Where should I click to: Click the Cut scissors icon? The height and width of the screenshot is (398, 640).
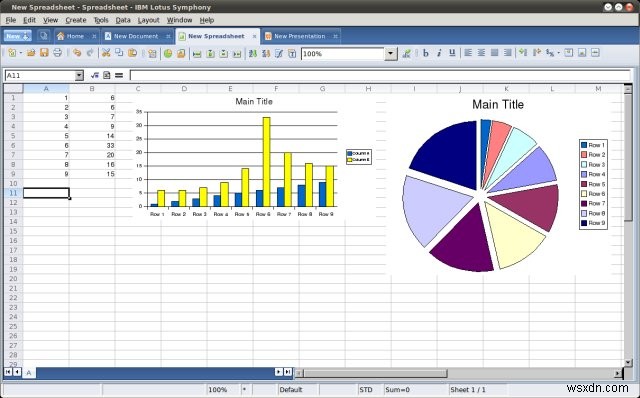pos(106,53)
